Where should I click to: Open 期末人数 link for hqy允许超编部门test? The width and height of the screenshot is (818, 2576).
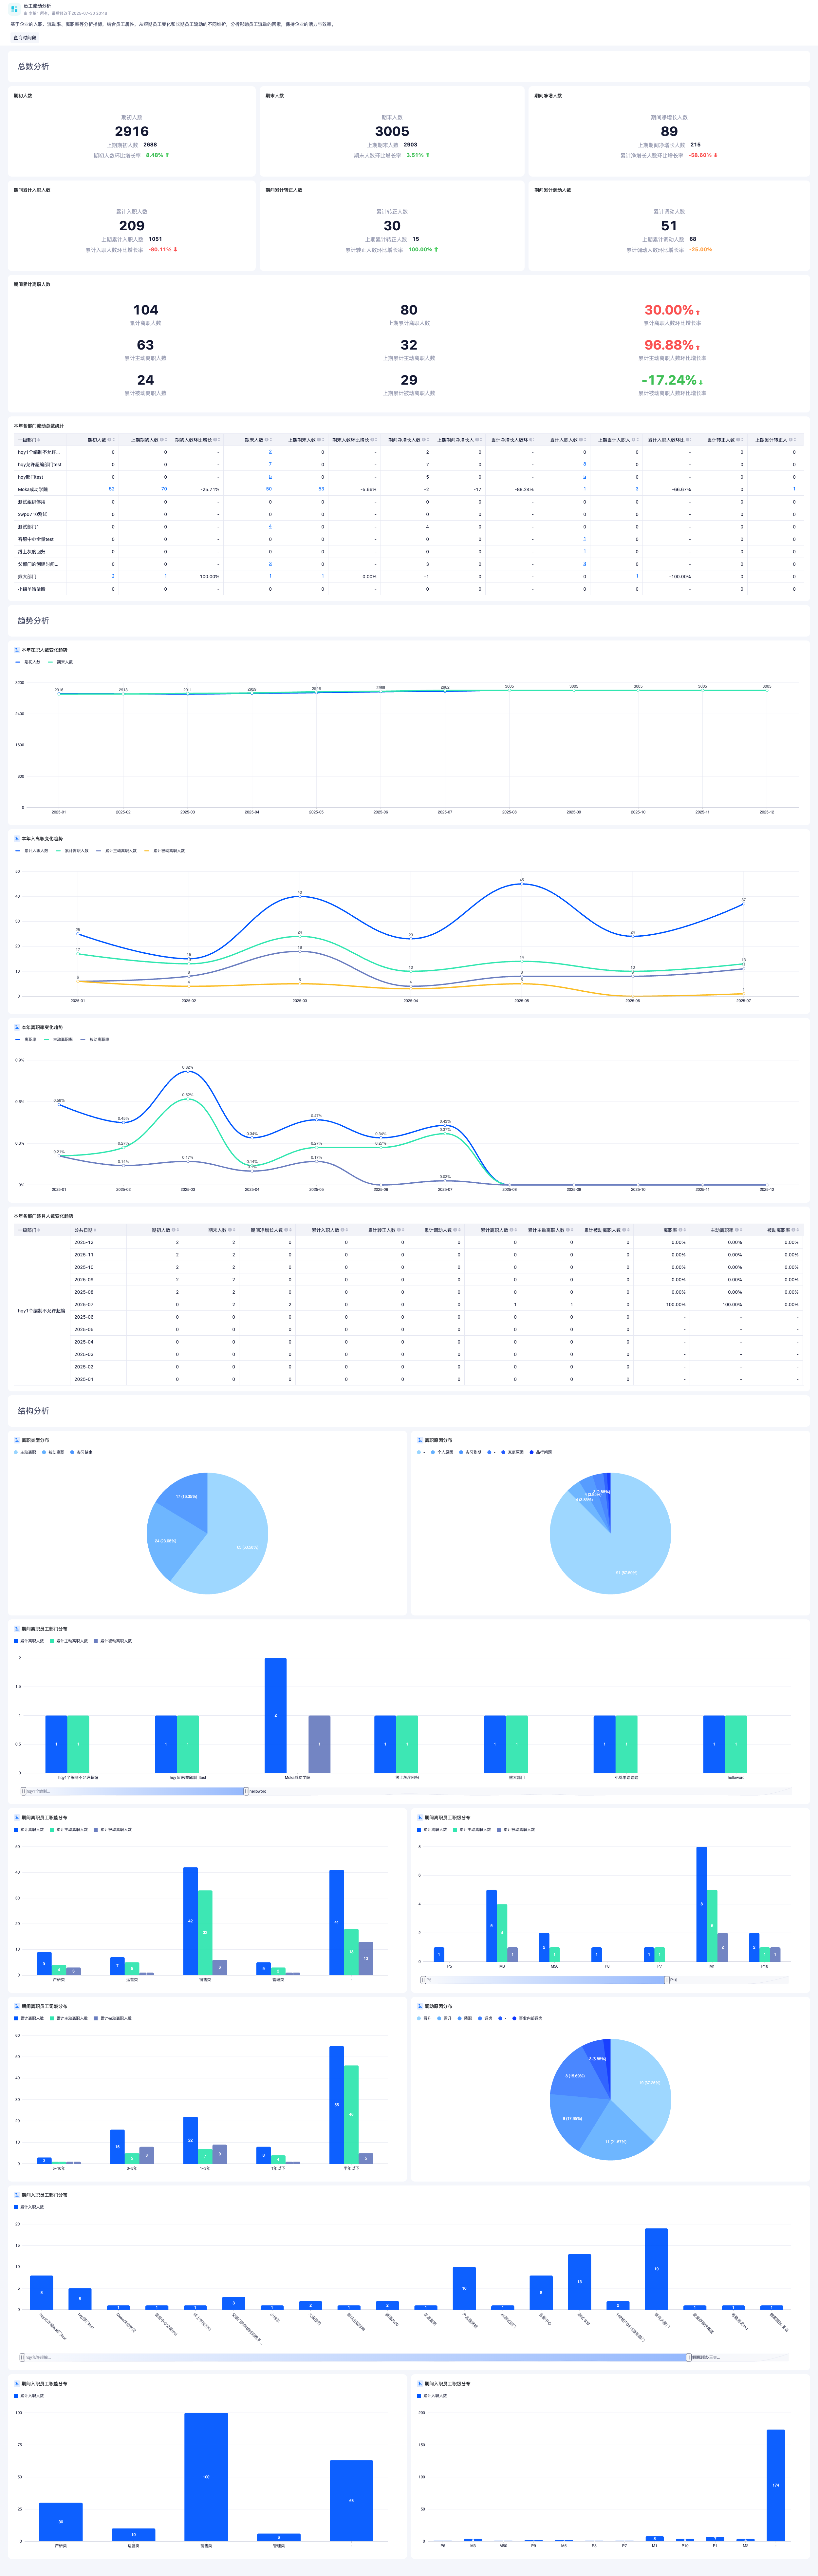pyautogui.click(x=270, y=464)
